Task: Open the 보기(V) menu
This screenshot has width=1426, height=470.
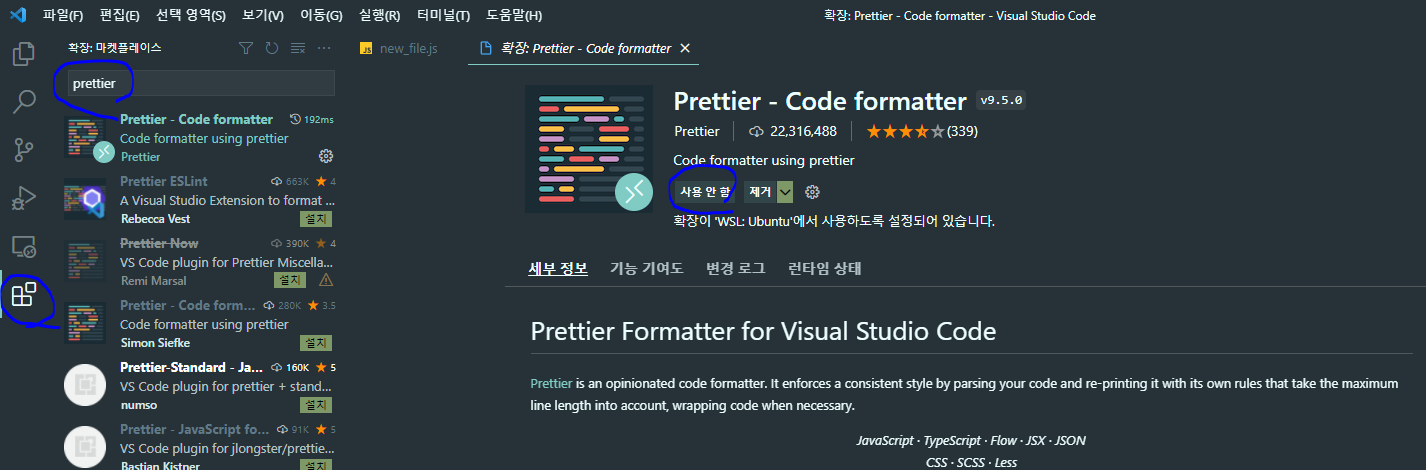Action: 263,16
